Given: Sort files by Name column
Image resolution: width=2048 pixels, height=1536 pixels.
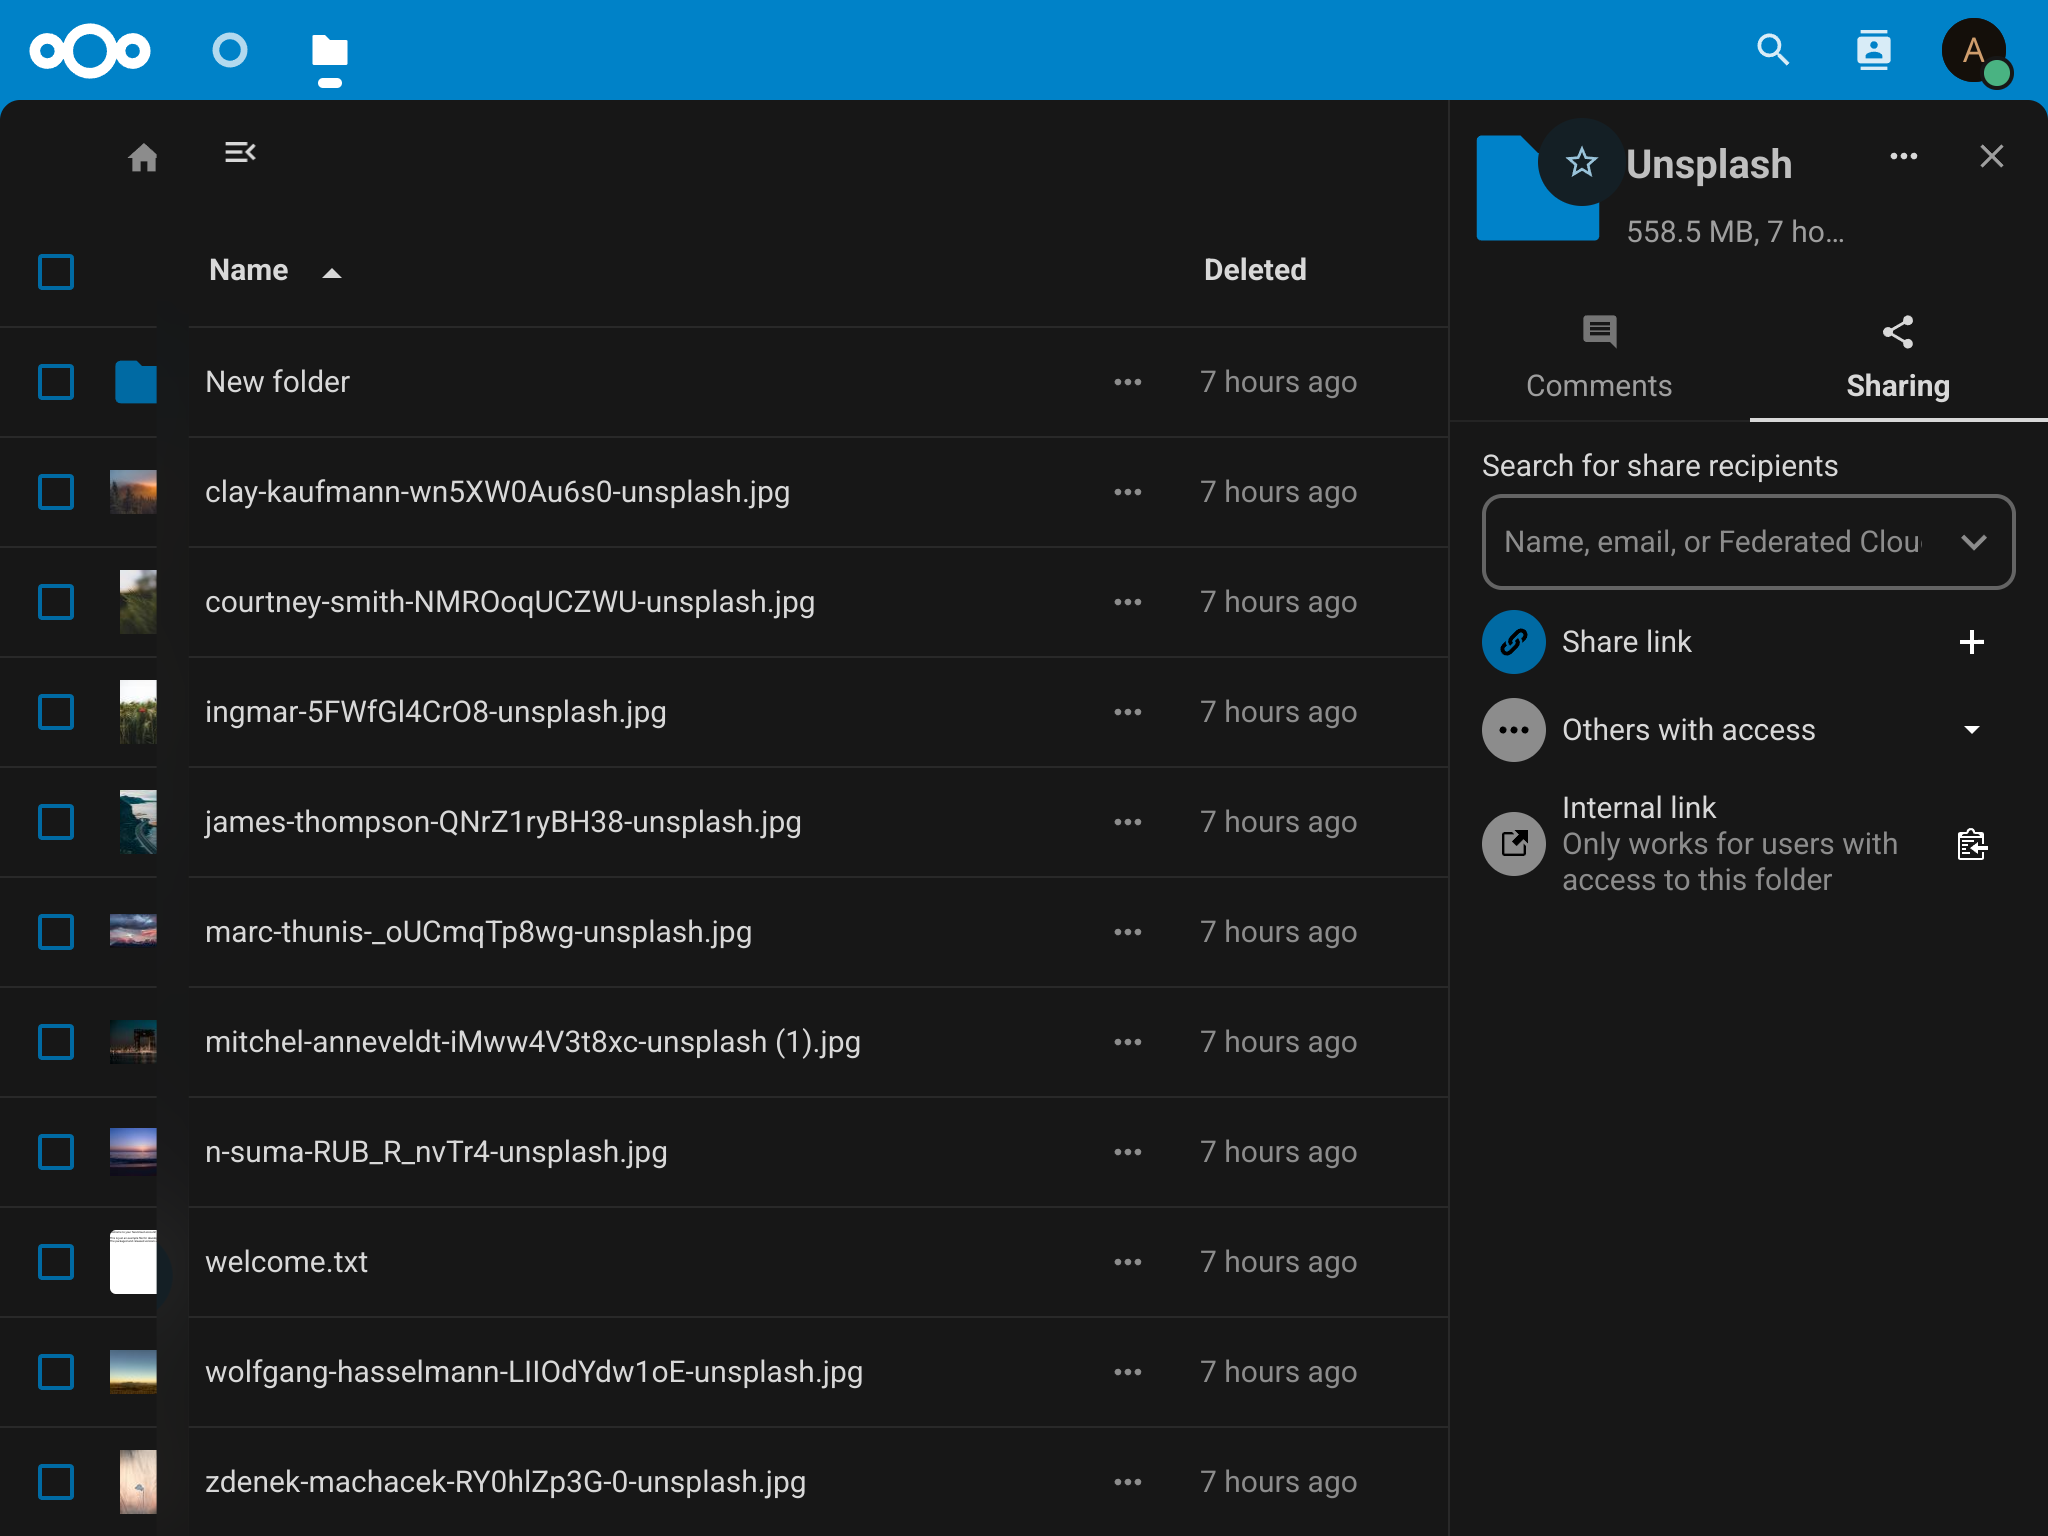Looking at the screenshot, I should click(249, 271).
